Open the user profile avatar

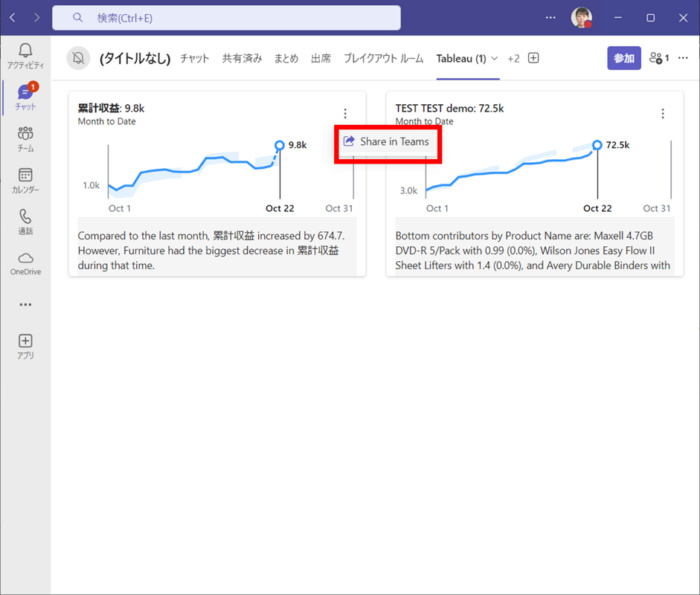[581, 18]
